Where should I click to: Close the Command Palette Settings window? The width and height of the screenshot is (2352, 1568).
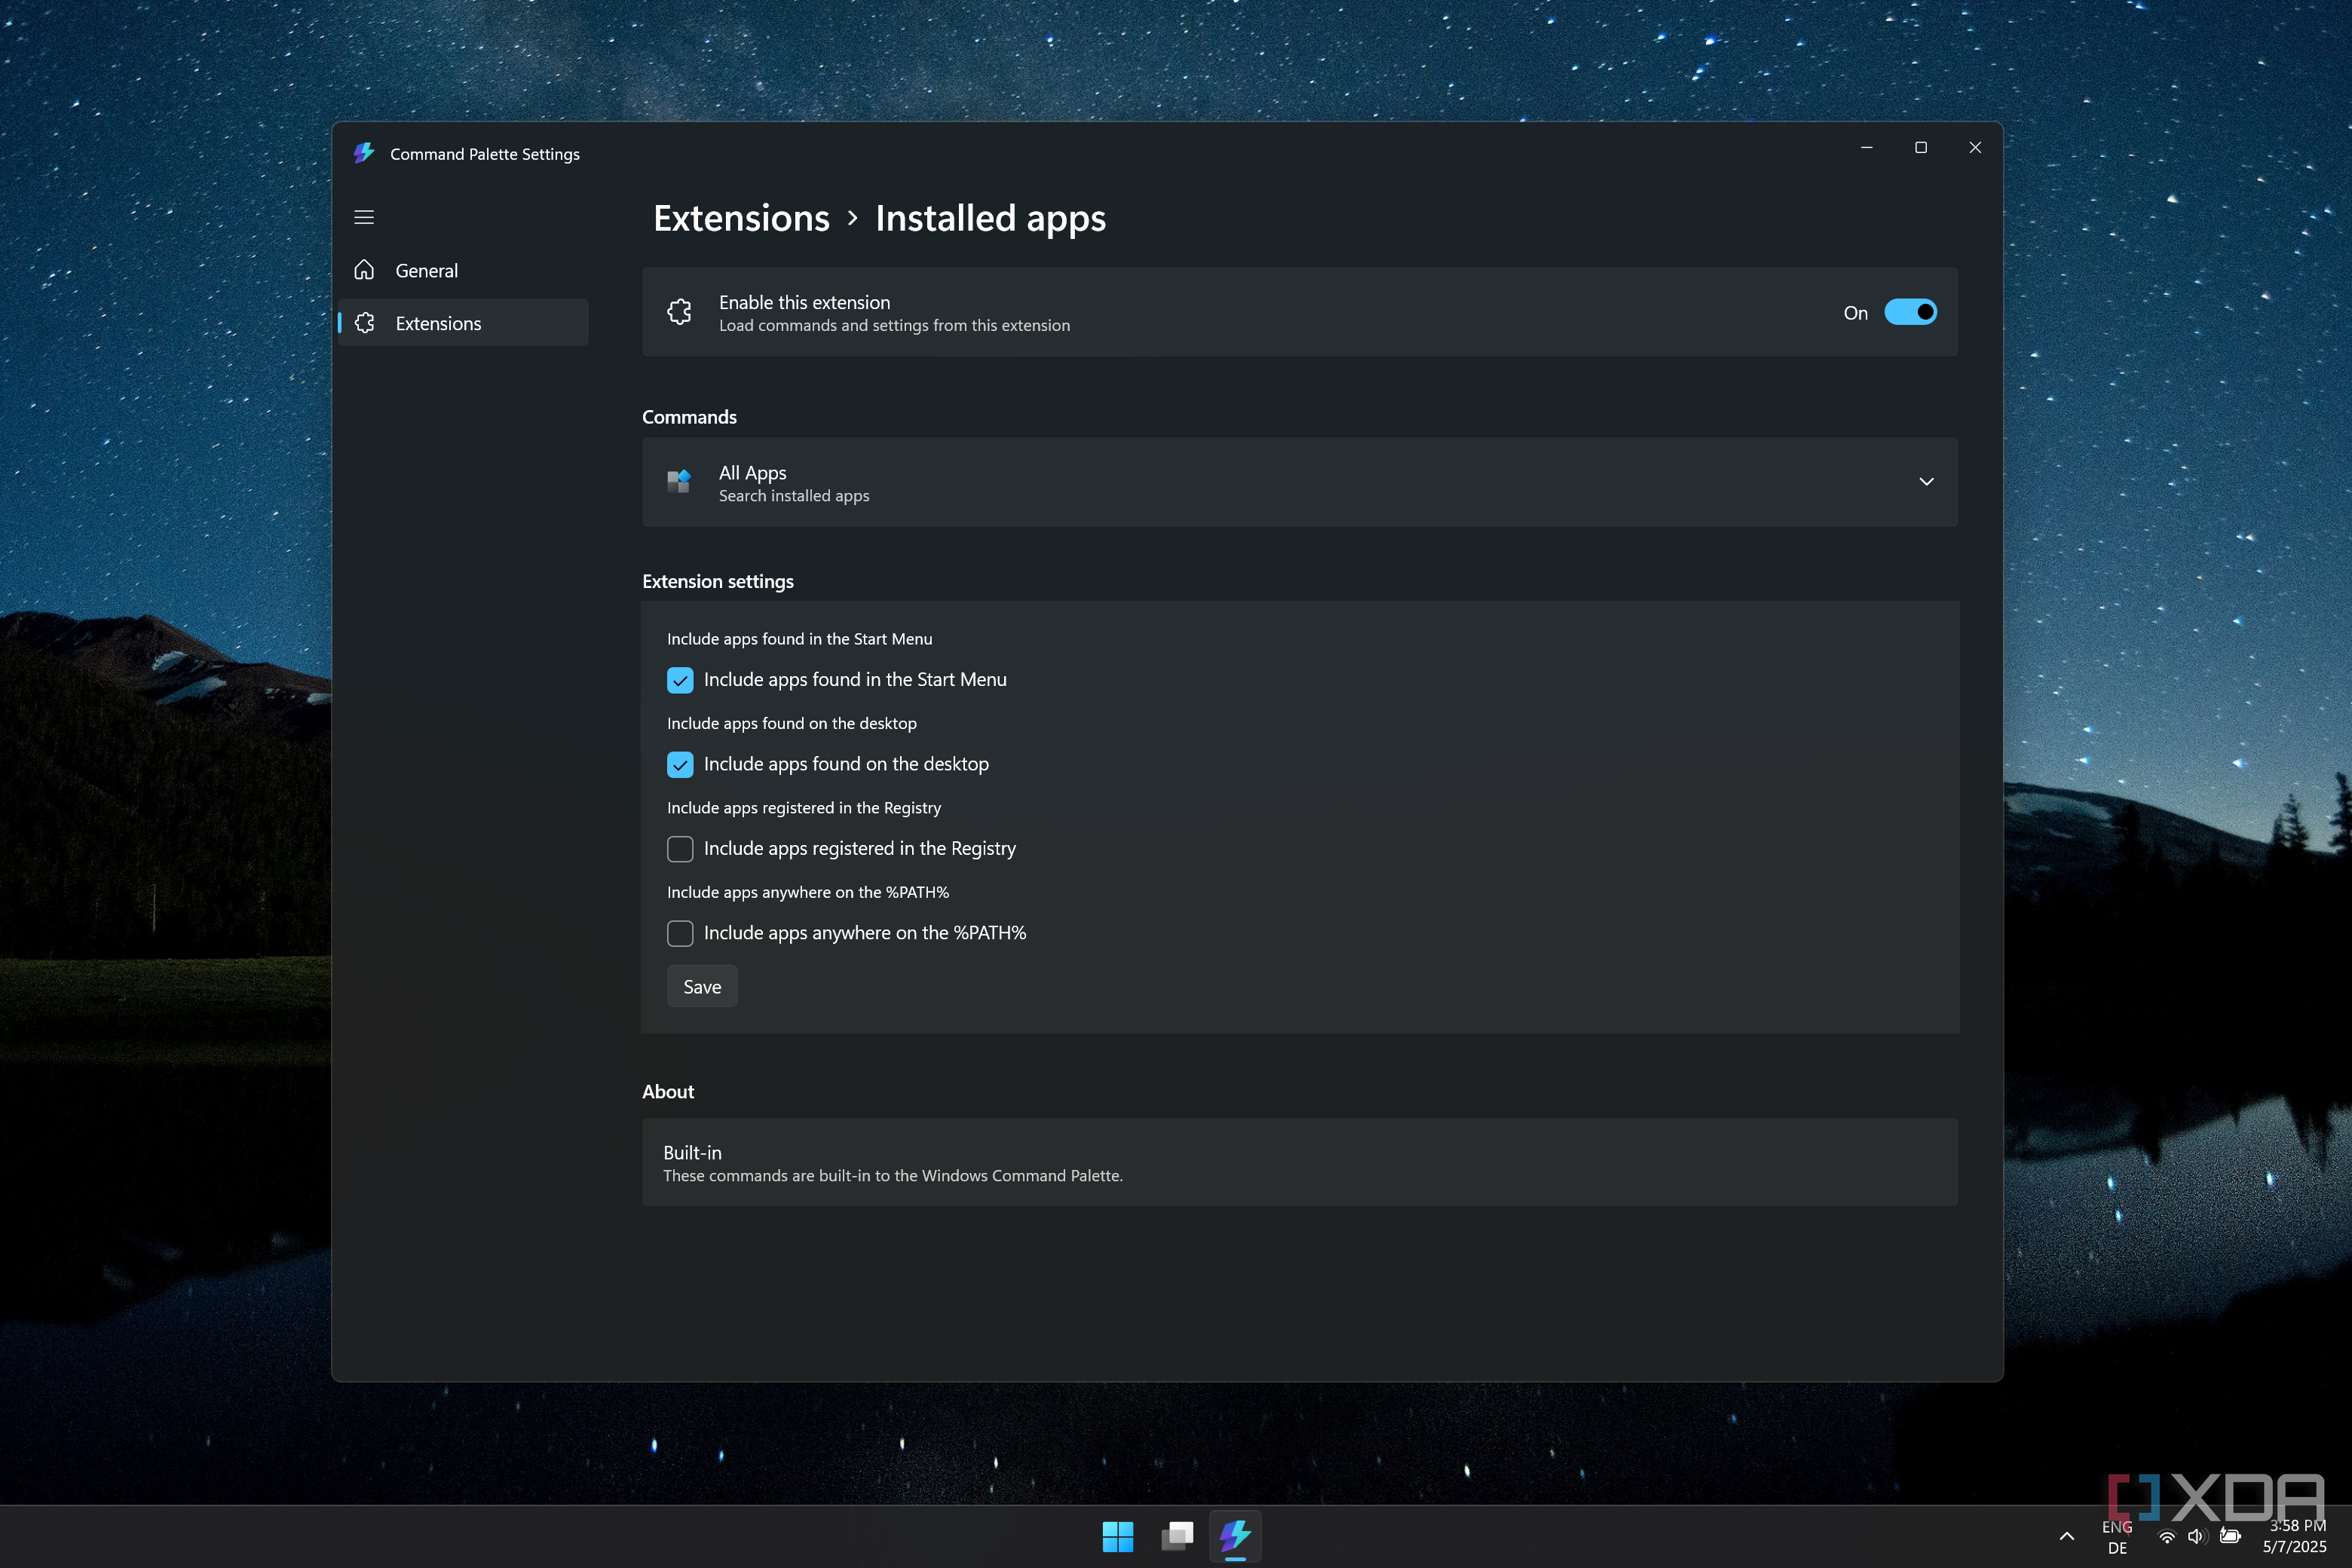[x=1974, y=148]
